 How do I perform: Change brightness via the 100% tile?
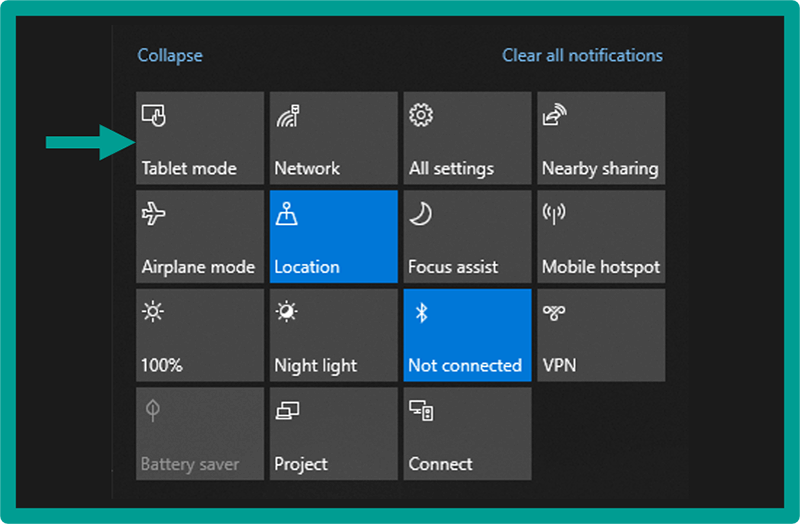click(200, 335)
